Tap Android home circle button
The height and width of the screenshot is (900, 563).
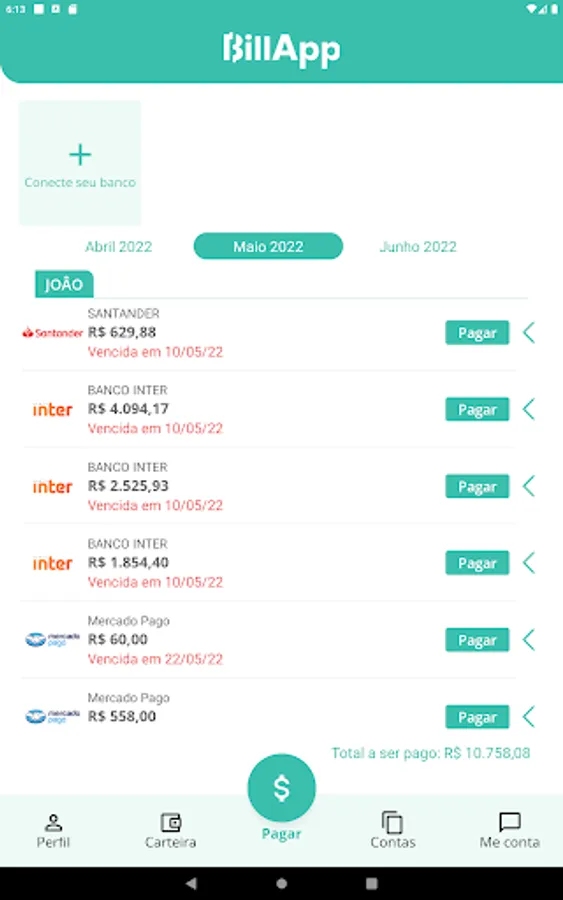(281, 883)
